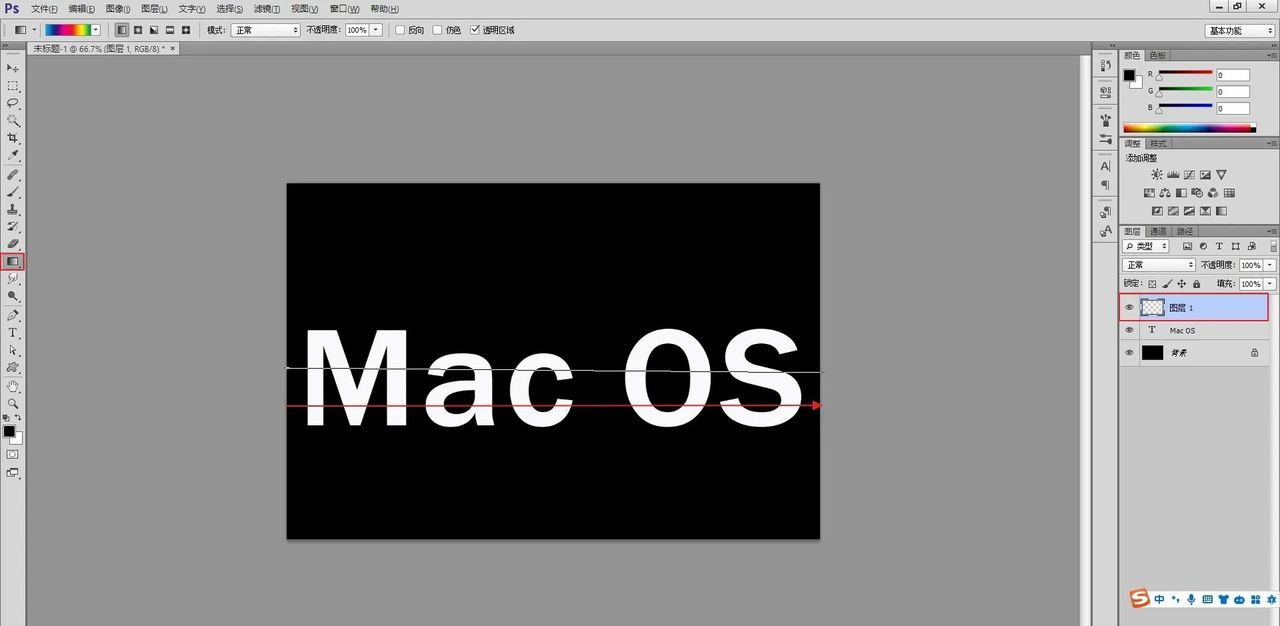Toggle Quick Mask mode

point(13,454)
